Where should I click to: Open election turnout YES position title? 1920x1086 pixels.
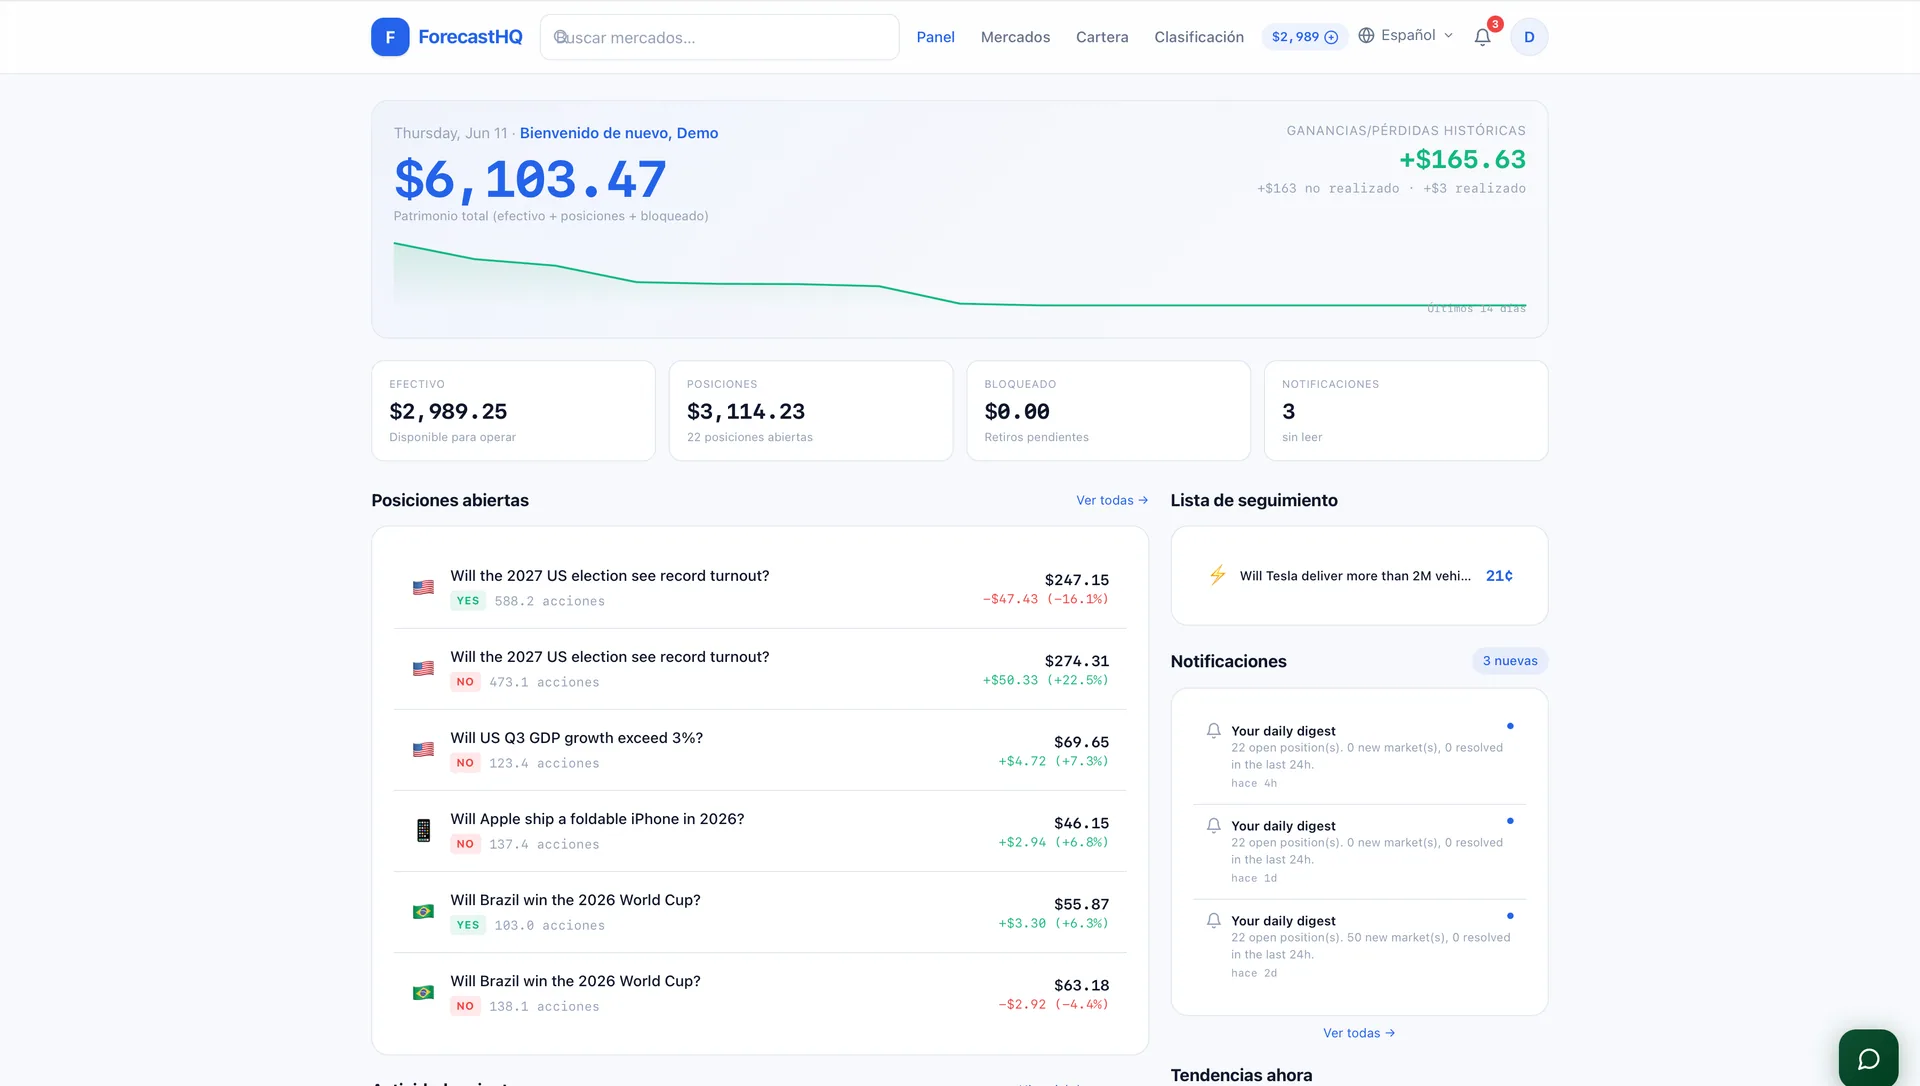(x=610, y=576)
